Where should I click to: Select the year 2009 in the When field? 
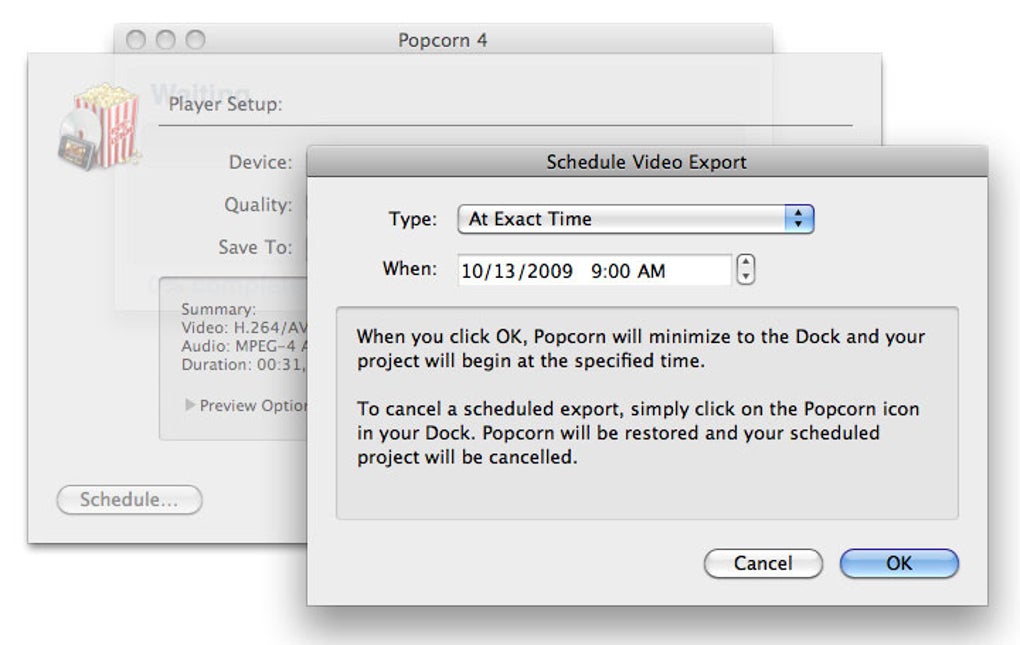[x=547, y=271]
